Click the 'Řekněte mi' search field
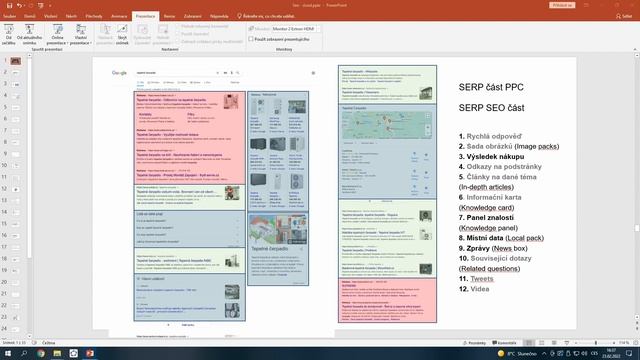Viewport: 640px width, 360px height. click(266, 16)
